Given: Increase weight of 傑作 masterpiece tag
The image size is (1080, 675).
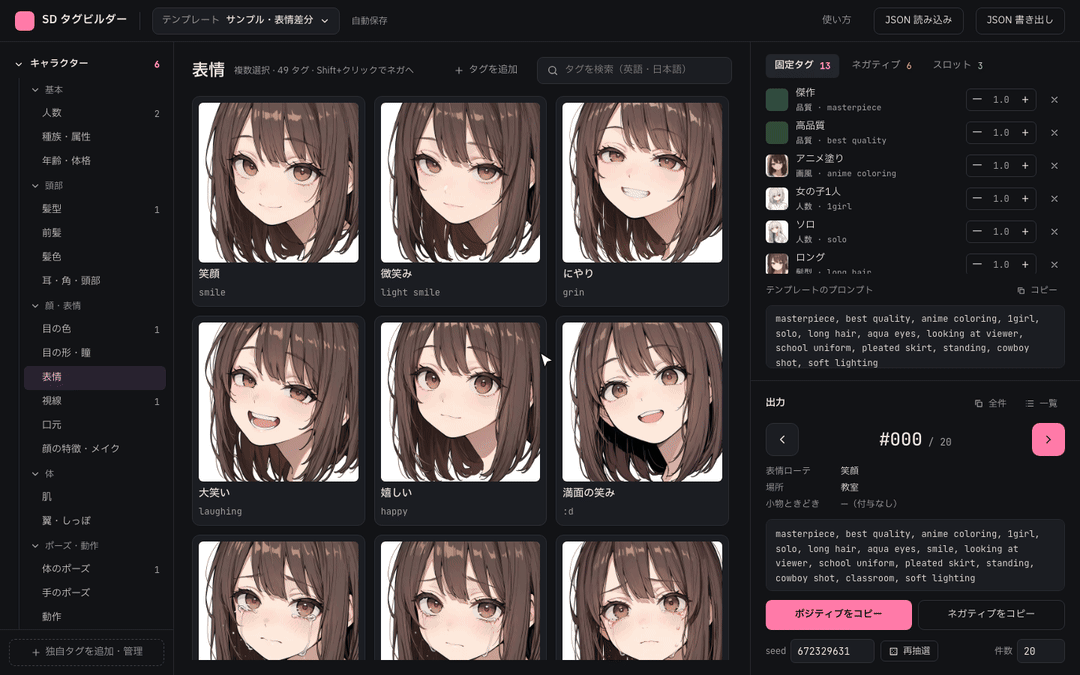Looking at the screenshot, I should (1025, 100).
